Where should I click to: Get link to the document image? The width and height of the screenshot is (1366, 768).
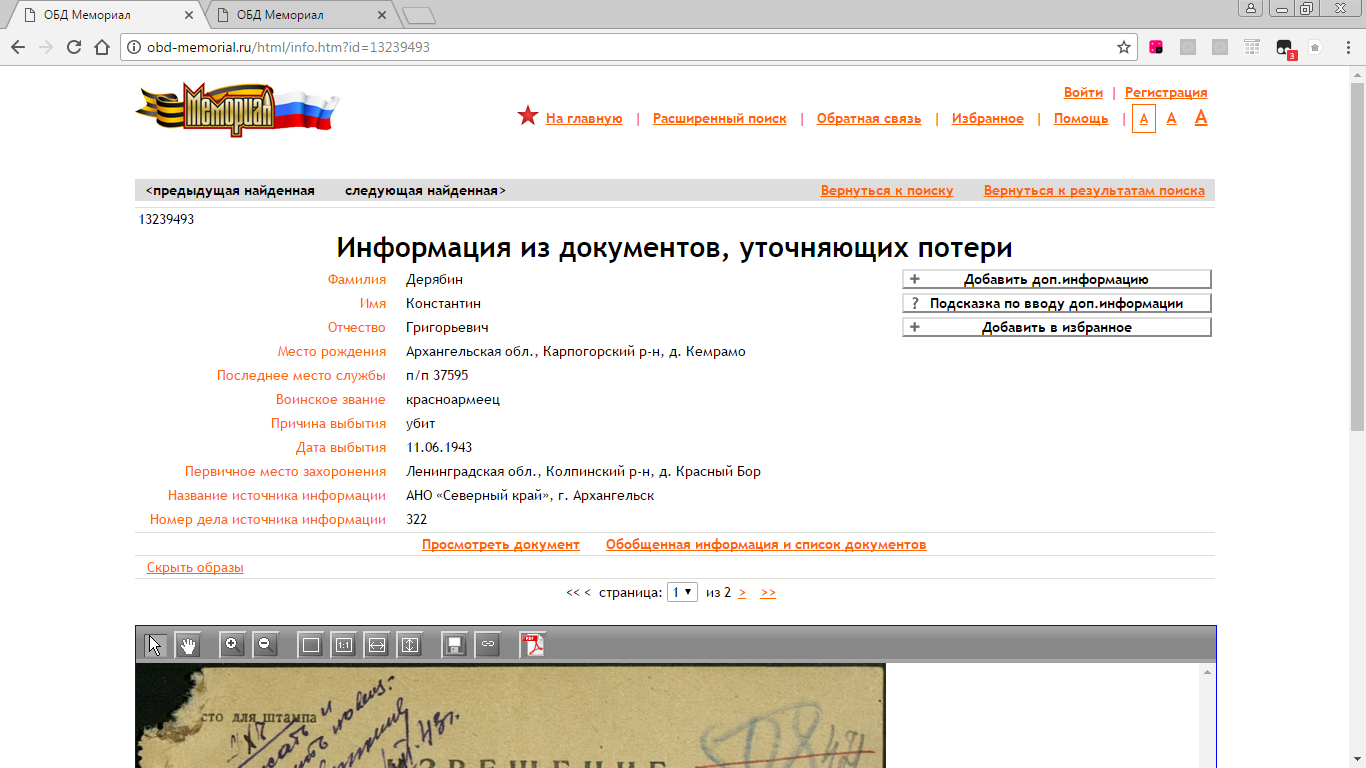point(487,645)
